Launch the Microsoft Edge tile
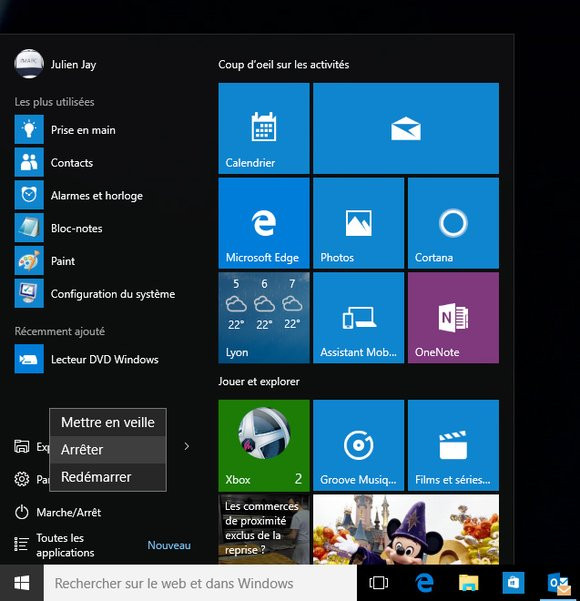Image resolution: width=580 pixels, height=601 pixels. 264,223
